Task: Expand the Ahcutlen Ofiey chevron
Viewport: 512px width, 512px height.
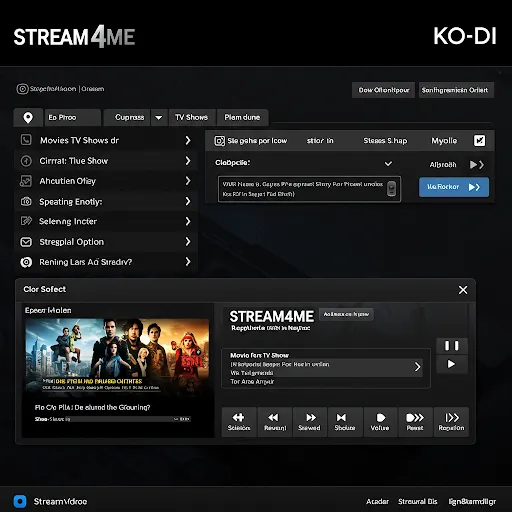Action: (x=188, y=181)
